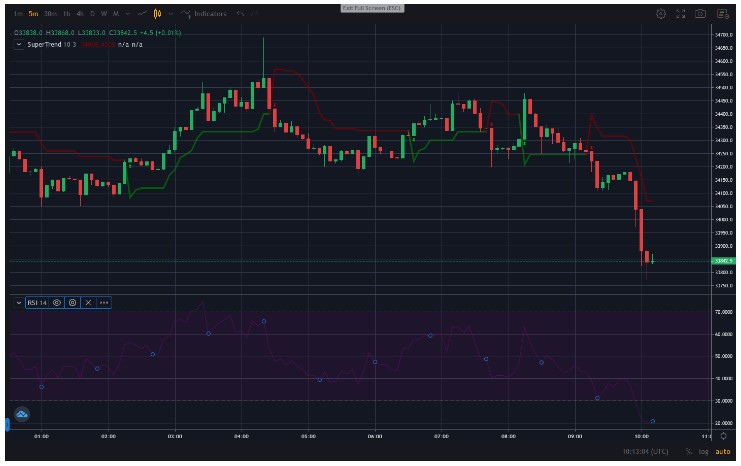
Task: Click the OHLC values readout
Action: click(x=97, y=33)
